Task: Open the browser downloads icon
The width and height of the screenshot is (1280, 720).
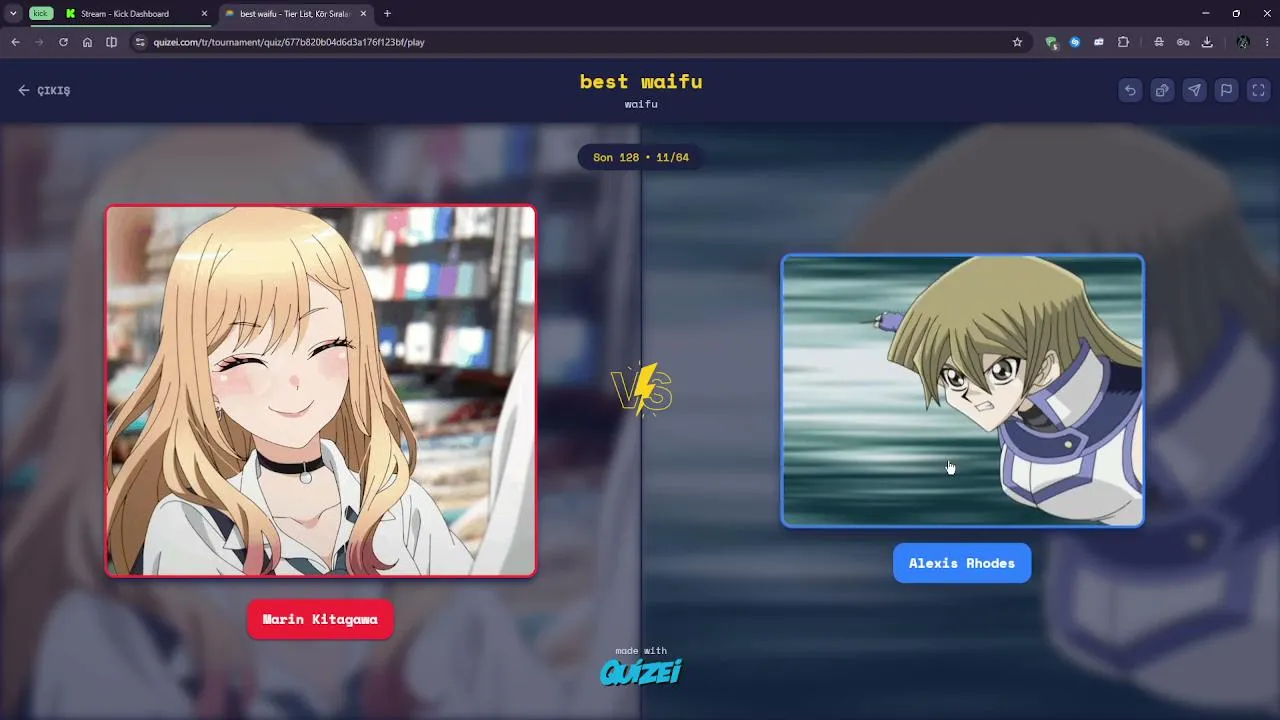Action: click(1207, 42)
